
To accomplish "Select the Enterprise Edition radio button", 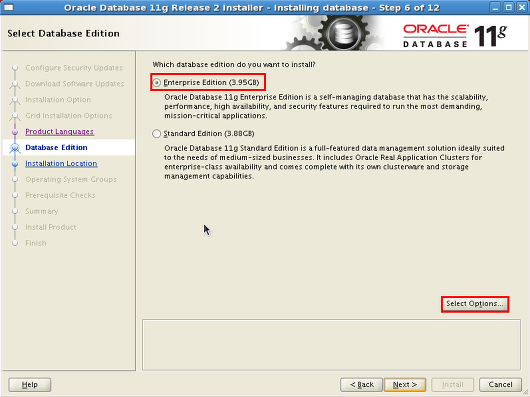I will (156, 82).
